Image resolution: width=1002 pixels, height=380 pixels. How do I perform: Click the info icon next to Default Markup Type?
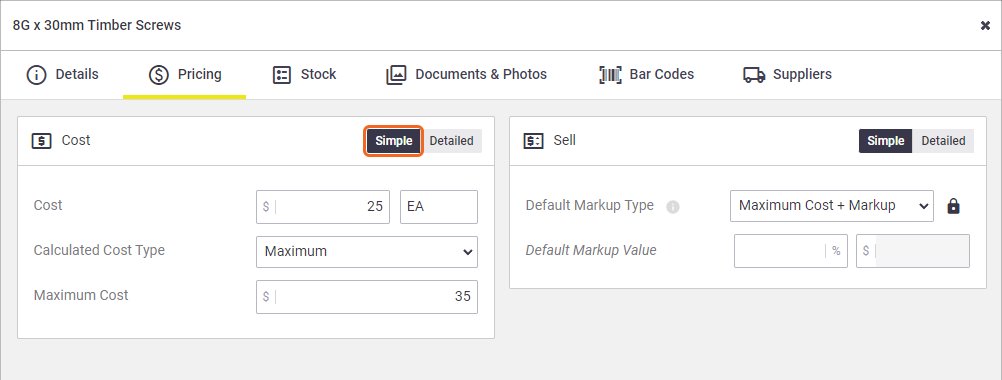[x=672, y=207]
